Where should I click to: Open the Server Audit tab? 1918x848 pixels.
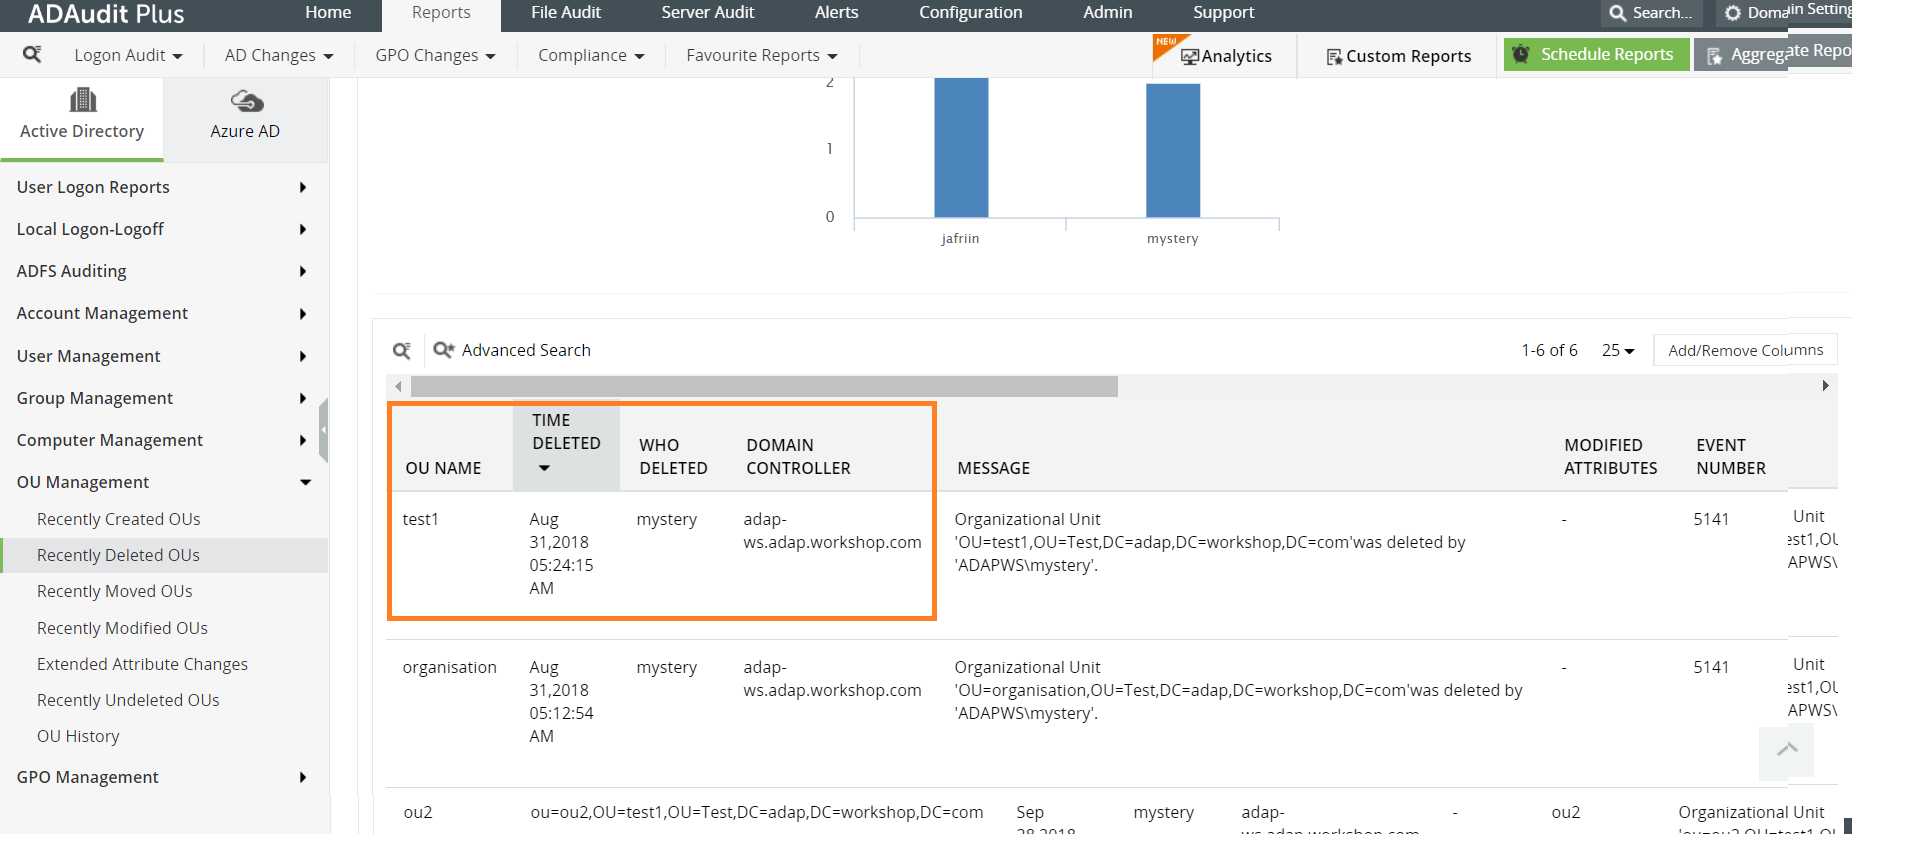(708, 13)
